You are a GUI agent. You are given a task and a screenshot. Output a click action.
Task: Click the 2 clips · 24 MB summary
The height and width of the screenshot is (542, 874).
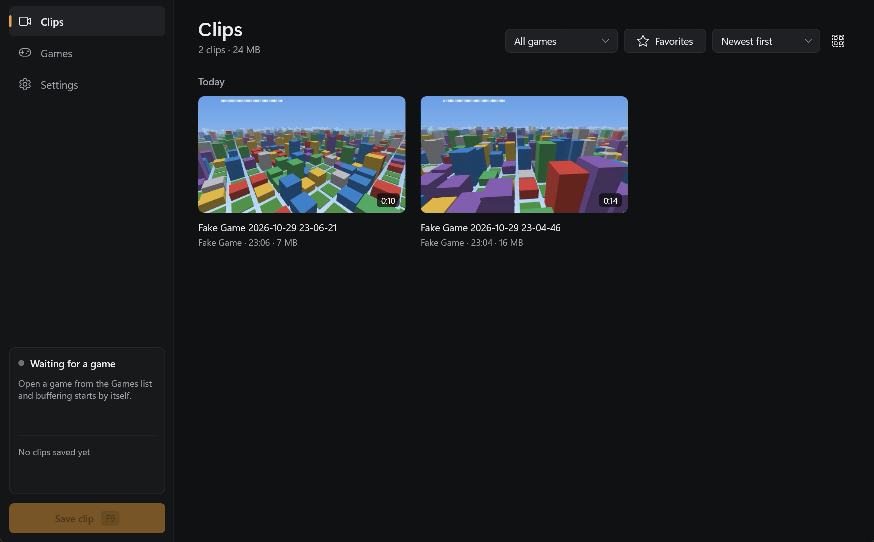(x=229, y=50)
